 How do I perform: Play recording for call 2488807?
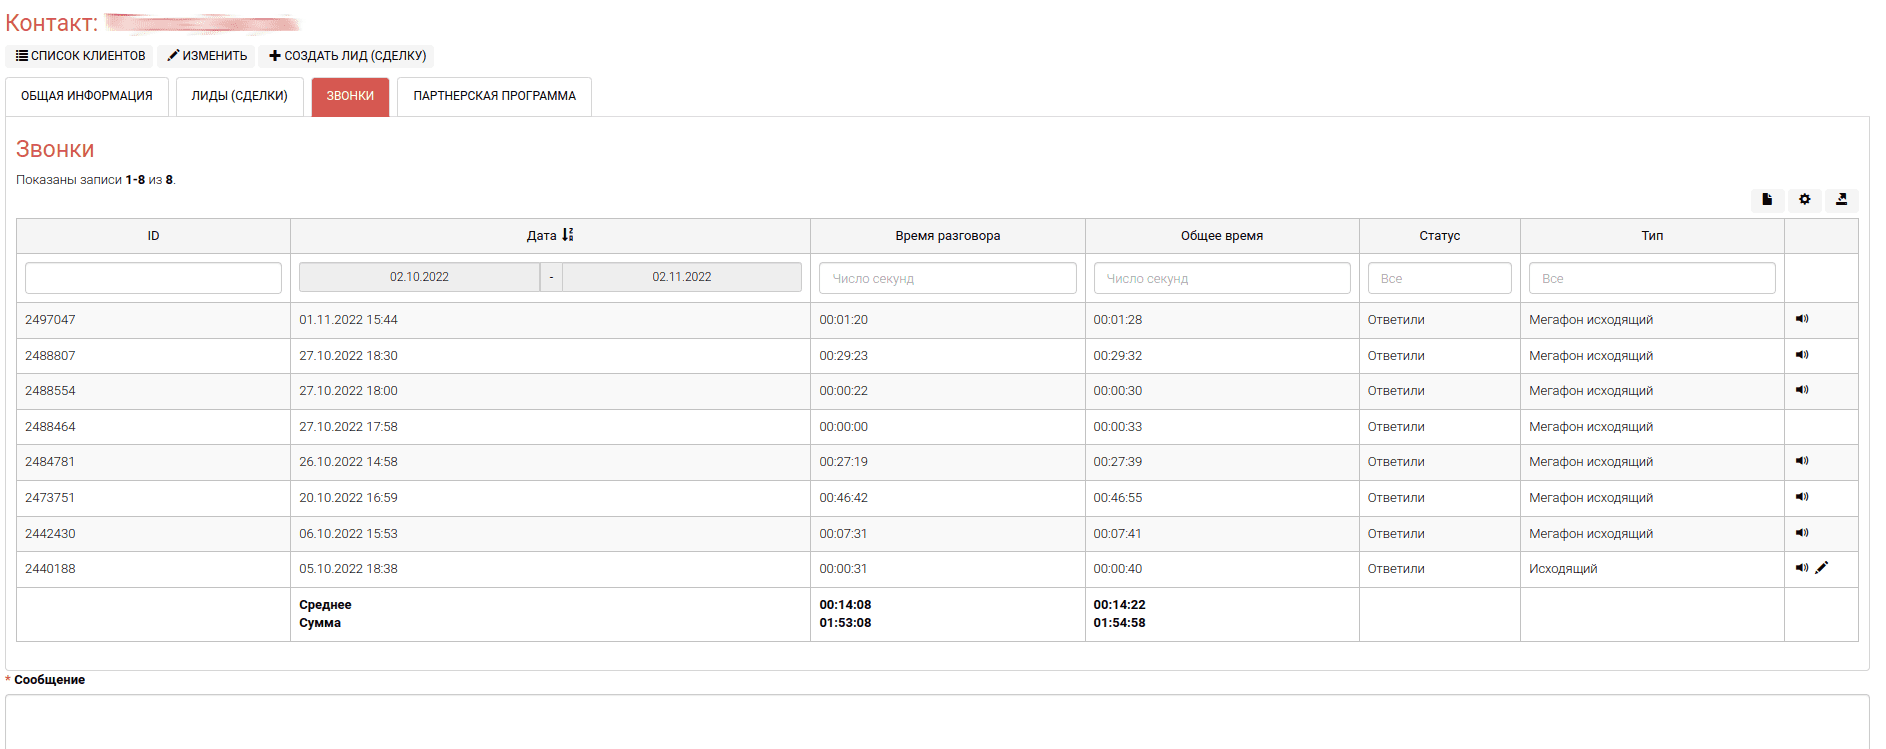click(x=1801, y=355)
